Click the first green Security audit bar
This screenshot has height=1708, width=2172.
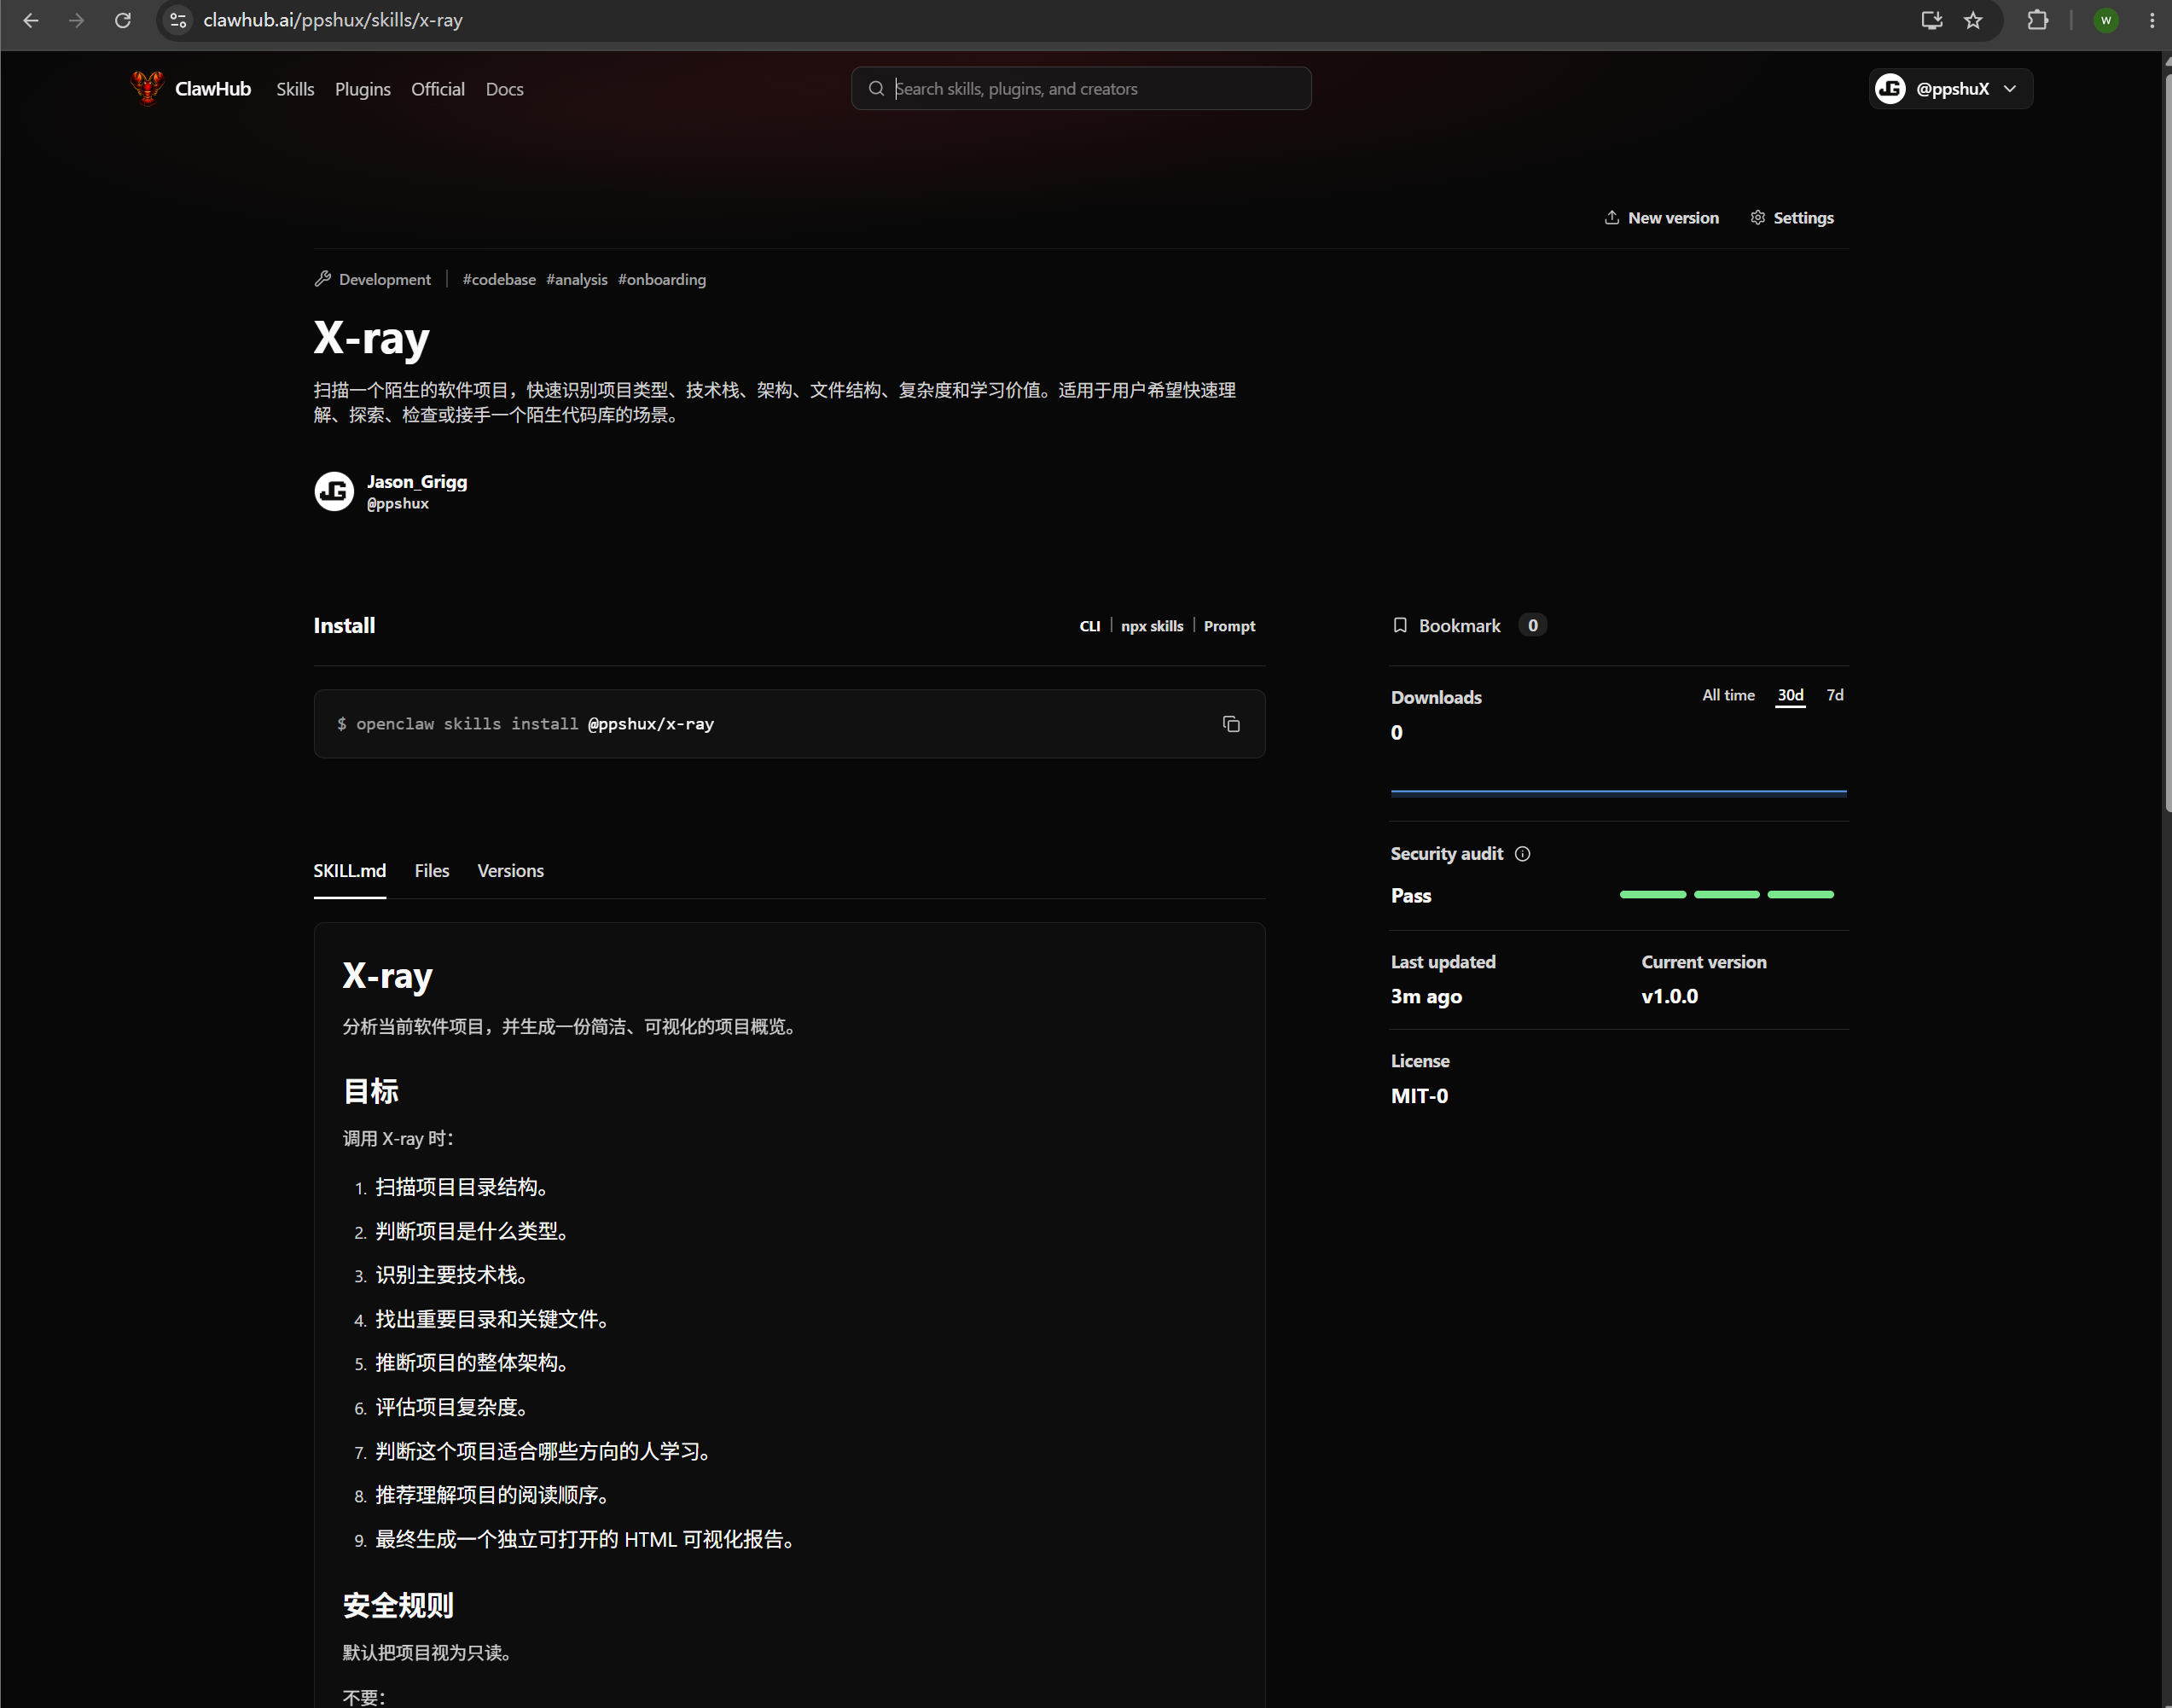[1653, 895]
